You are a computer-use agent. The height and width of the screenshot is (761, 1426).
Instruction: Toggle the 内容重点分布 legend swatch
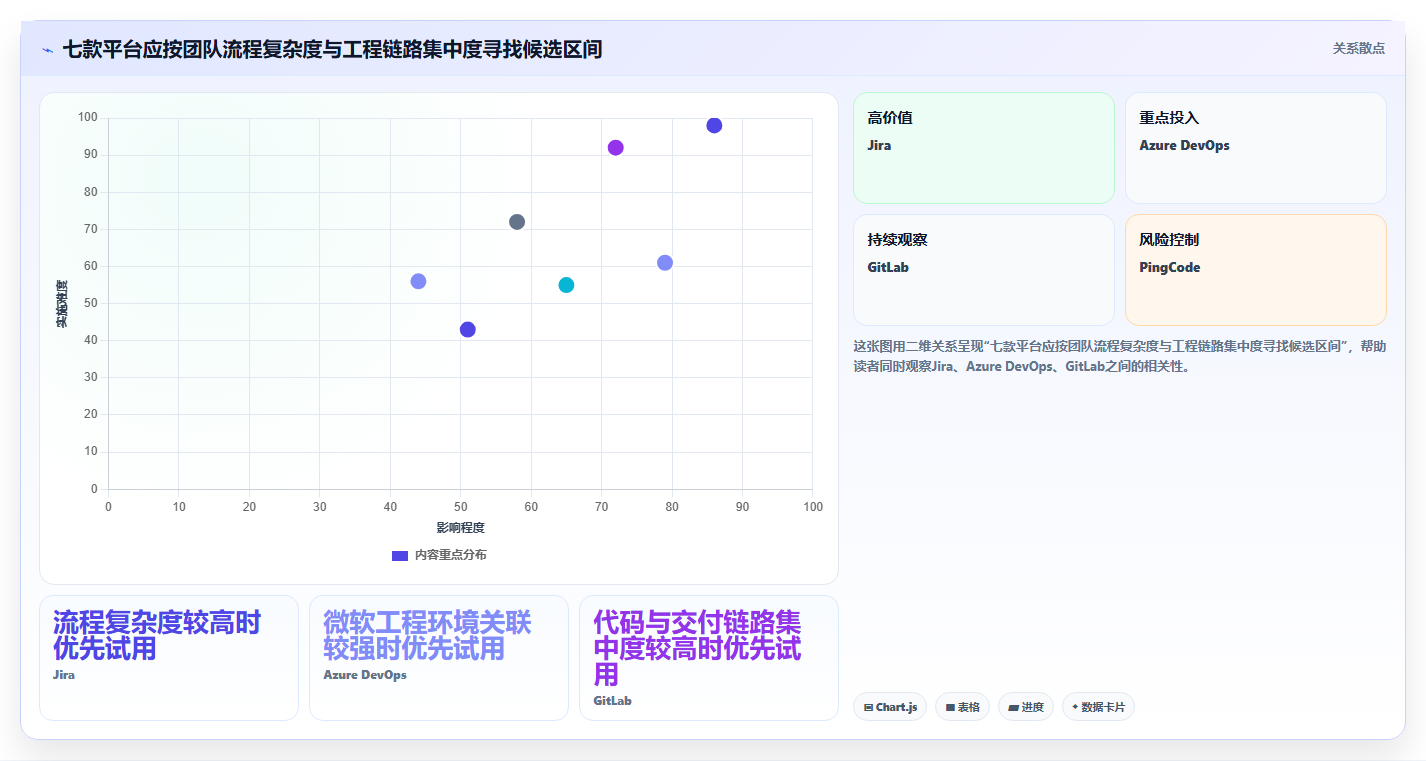(x=400, y=555)
